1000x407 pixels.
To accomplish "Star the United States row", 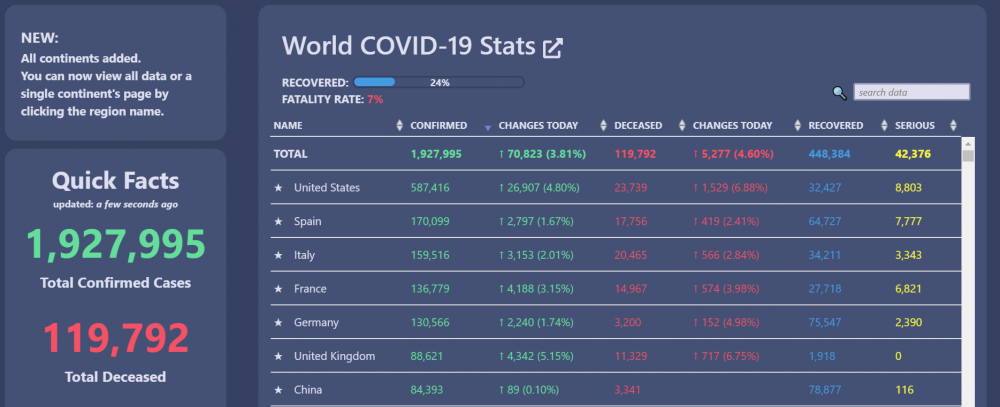I will (x=278, y=188).
